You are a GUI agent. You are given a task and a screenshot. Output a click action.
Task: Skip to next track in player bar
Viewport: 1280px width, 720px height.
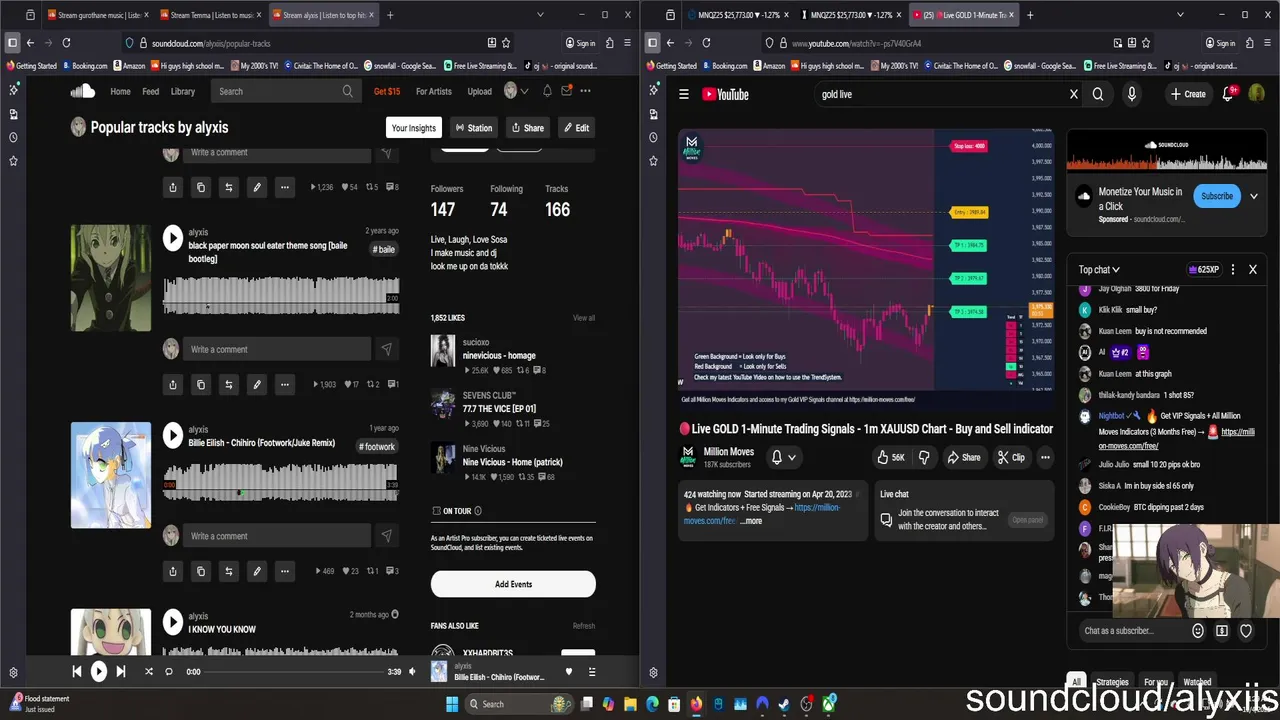point(121,672)
